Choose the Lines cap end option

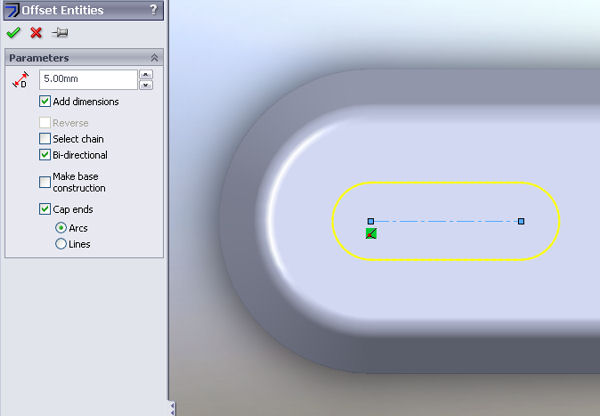61,243
